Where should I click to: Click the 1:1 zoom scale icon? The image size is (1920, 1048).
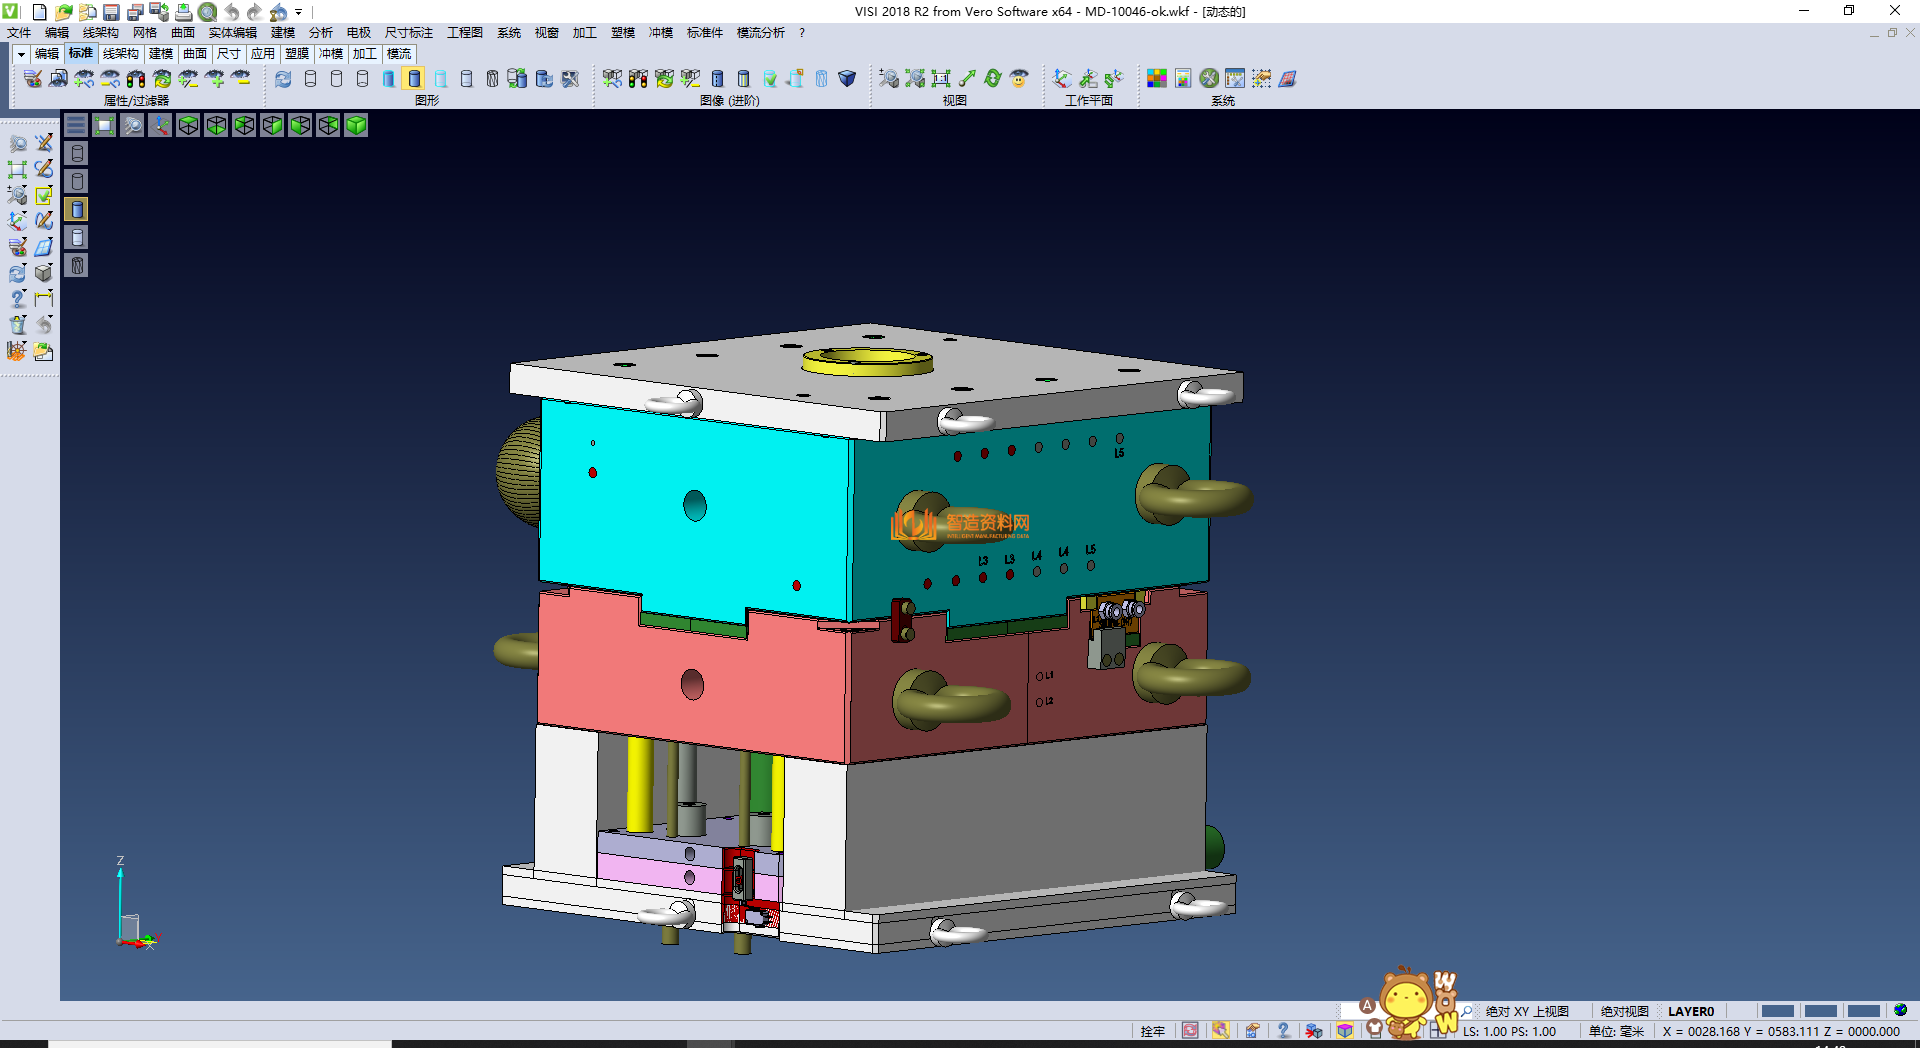tap(941, 78)
